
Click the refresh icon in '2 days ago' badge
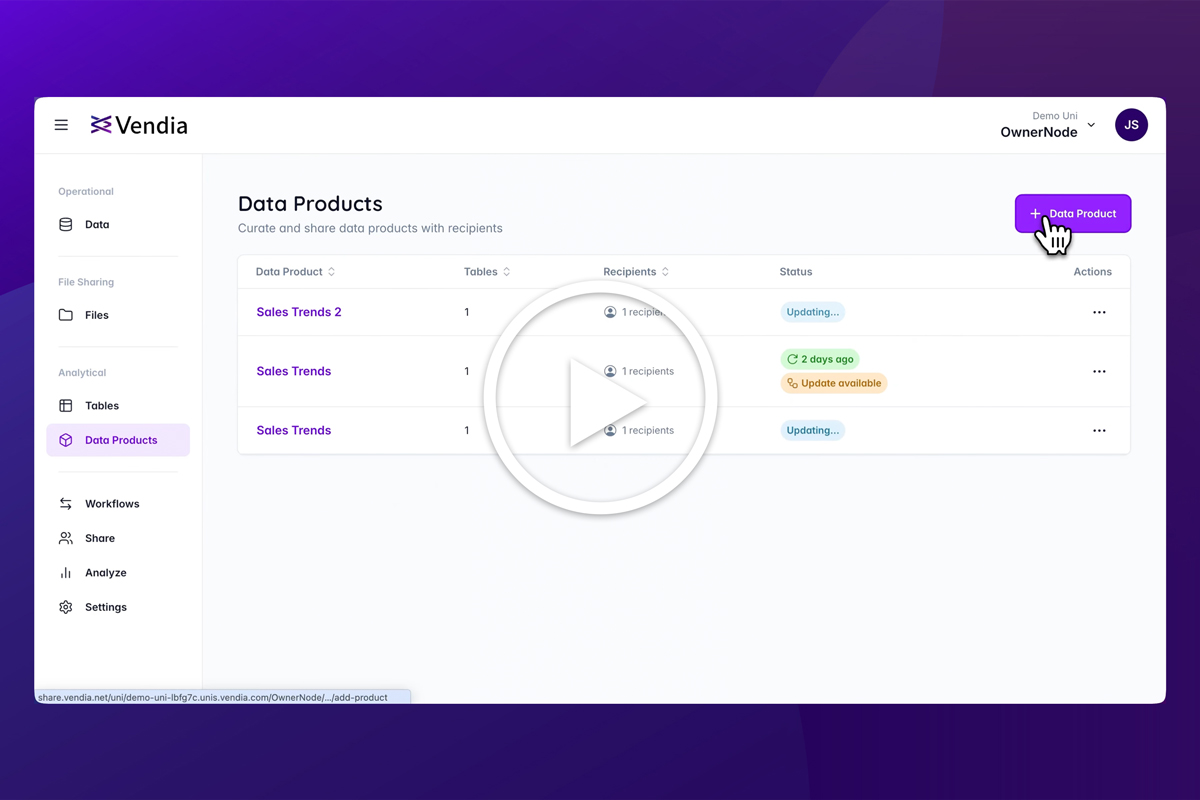(x=792, y=359)
